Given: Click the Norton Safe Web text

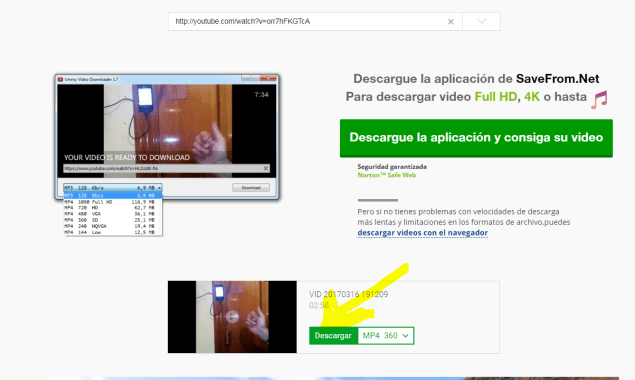Looking at the screenshot, I should (387, 175).
